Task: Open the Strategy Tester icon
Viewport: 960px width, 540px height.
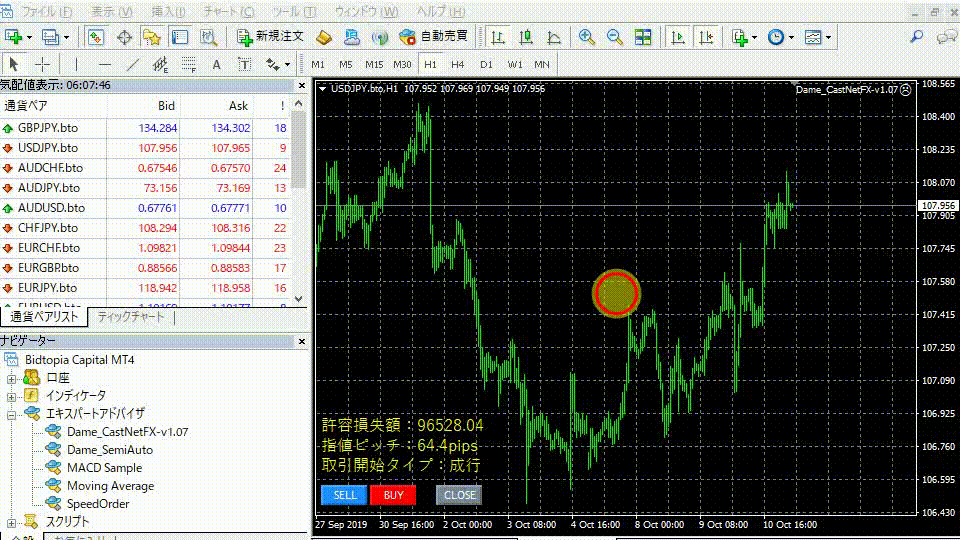Action: (208, 37)
